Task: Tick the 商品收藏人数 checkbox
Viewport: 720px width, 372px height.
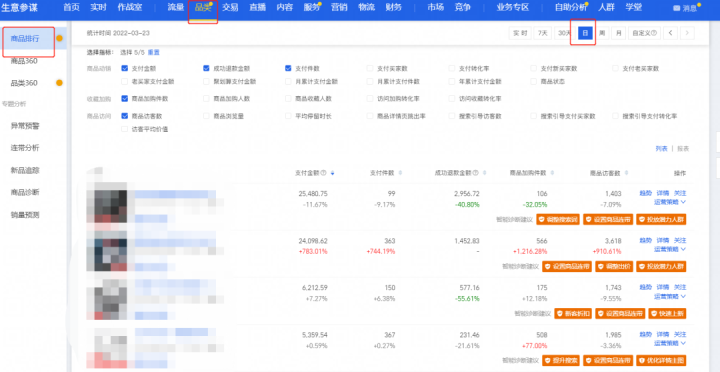Action: [x=288, y=98]
